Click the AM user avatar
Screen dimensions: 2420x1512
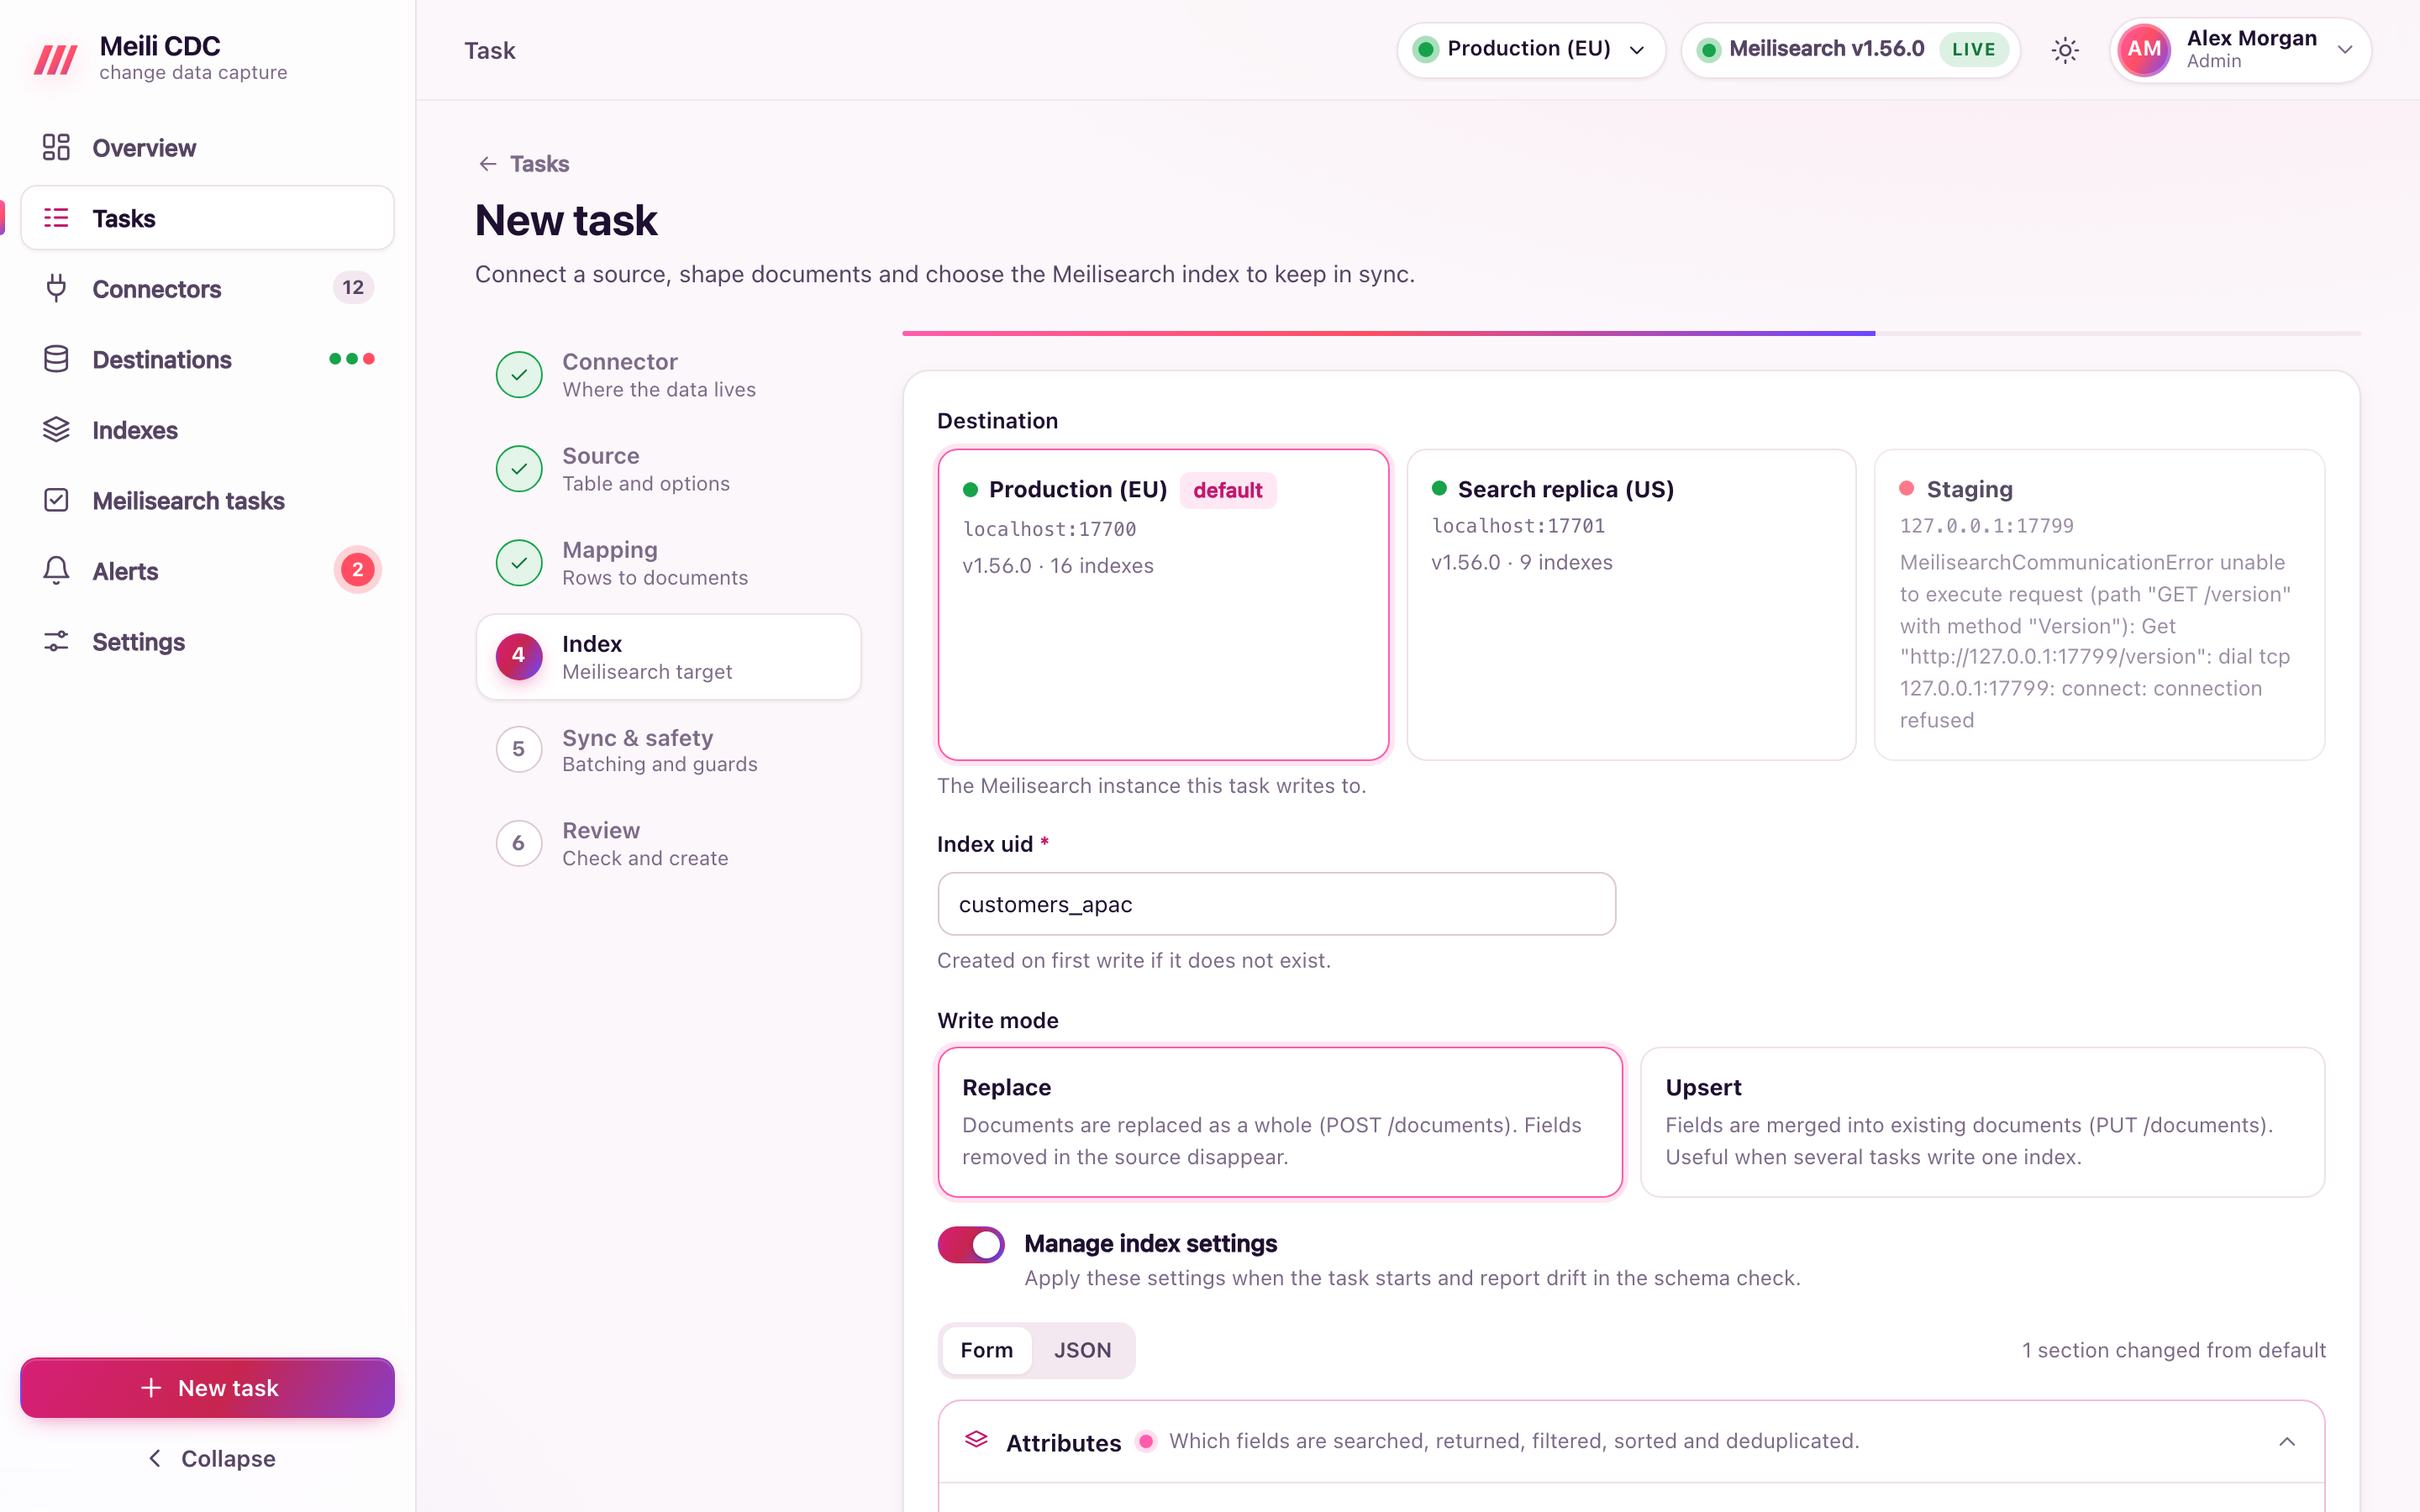click(x=2144, y=50)
